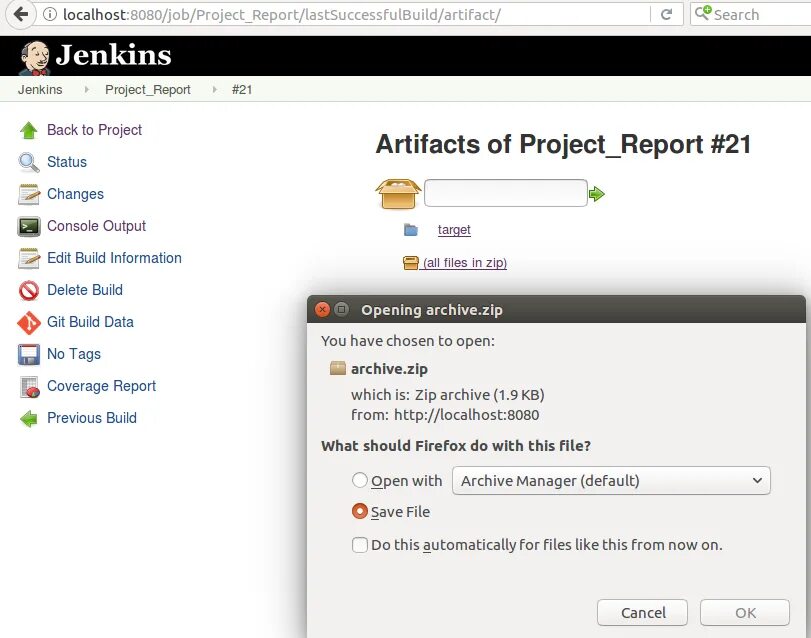Click the artifact path input field
The image size is (811, 638).
point(505,193)
